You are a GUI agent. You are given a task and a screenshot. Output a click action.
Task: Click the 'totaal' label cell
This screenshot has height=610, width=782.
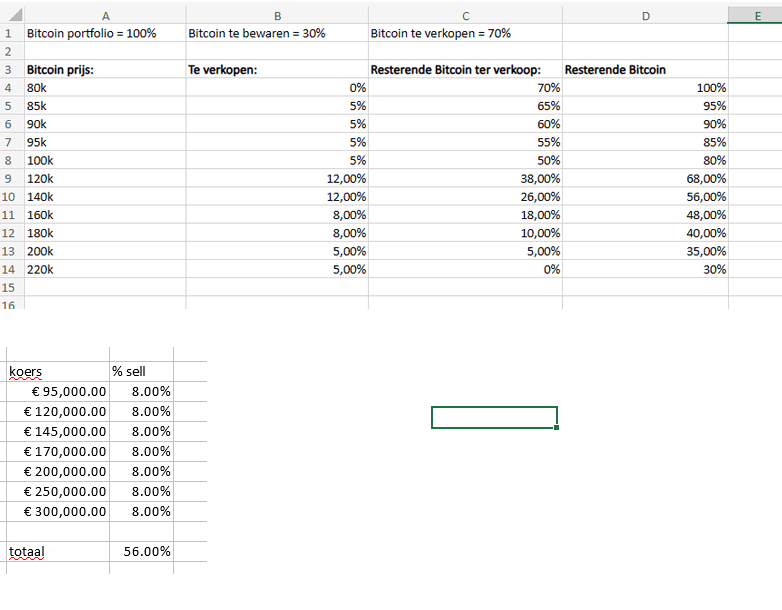point(58,552)
